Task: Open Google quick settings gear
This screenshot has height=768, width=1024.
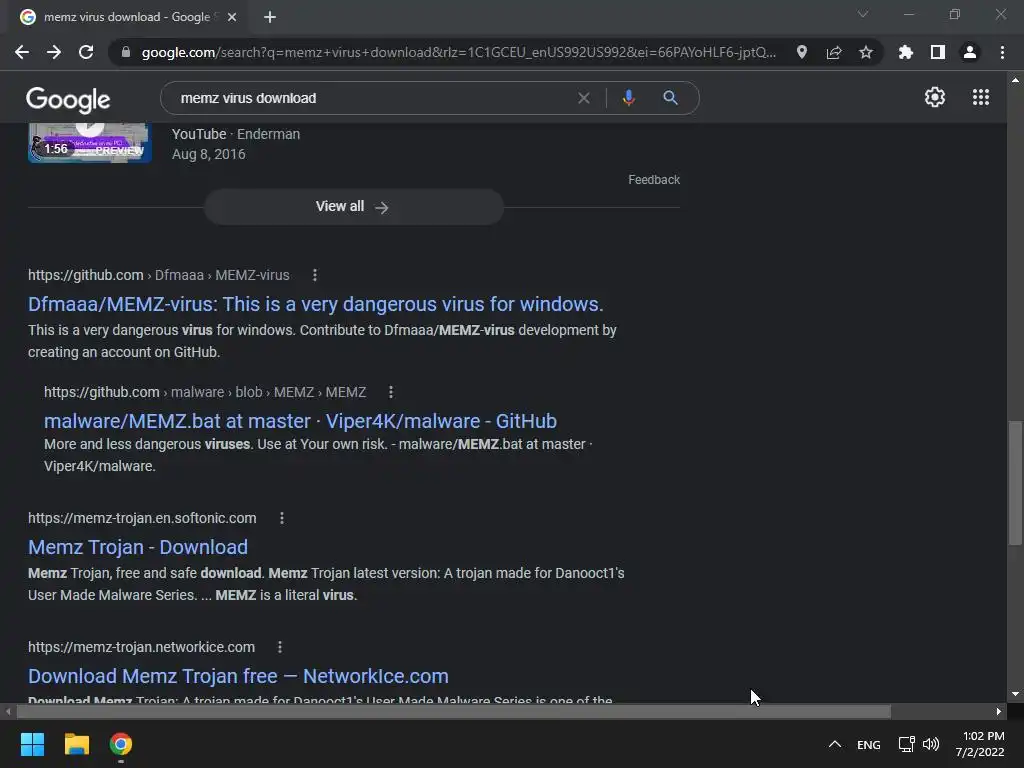Action: 935,97
